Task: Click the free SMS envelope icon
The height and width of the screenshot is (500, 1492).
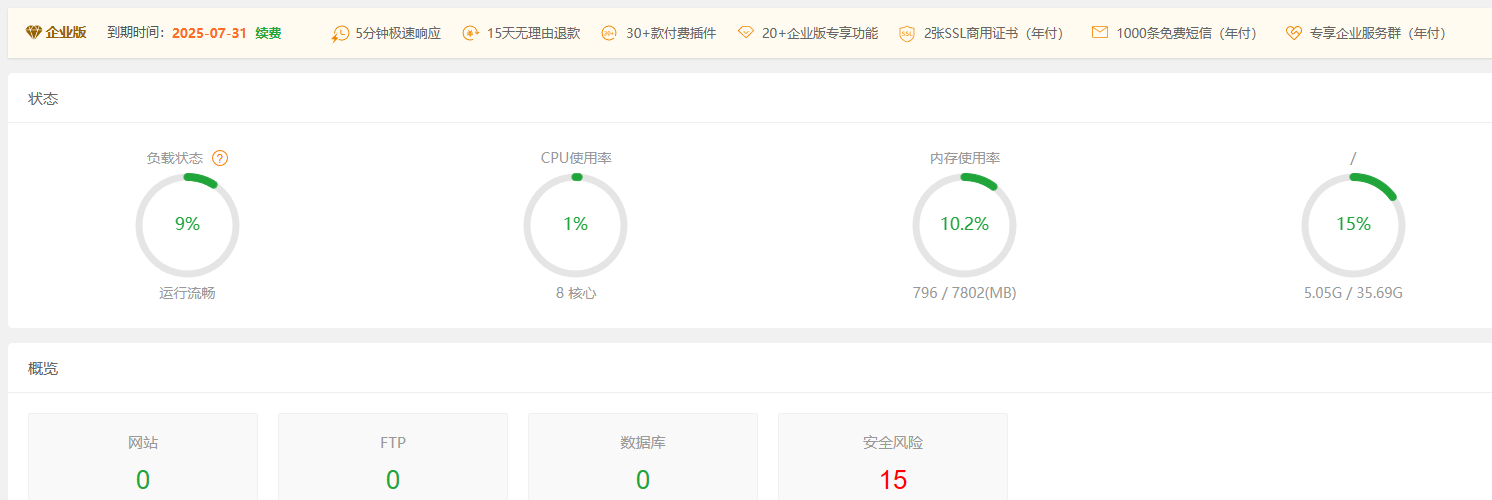Action: pyautogui.click(x=1100, y=33)
